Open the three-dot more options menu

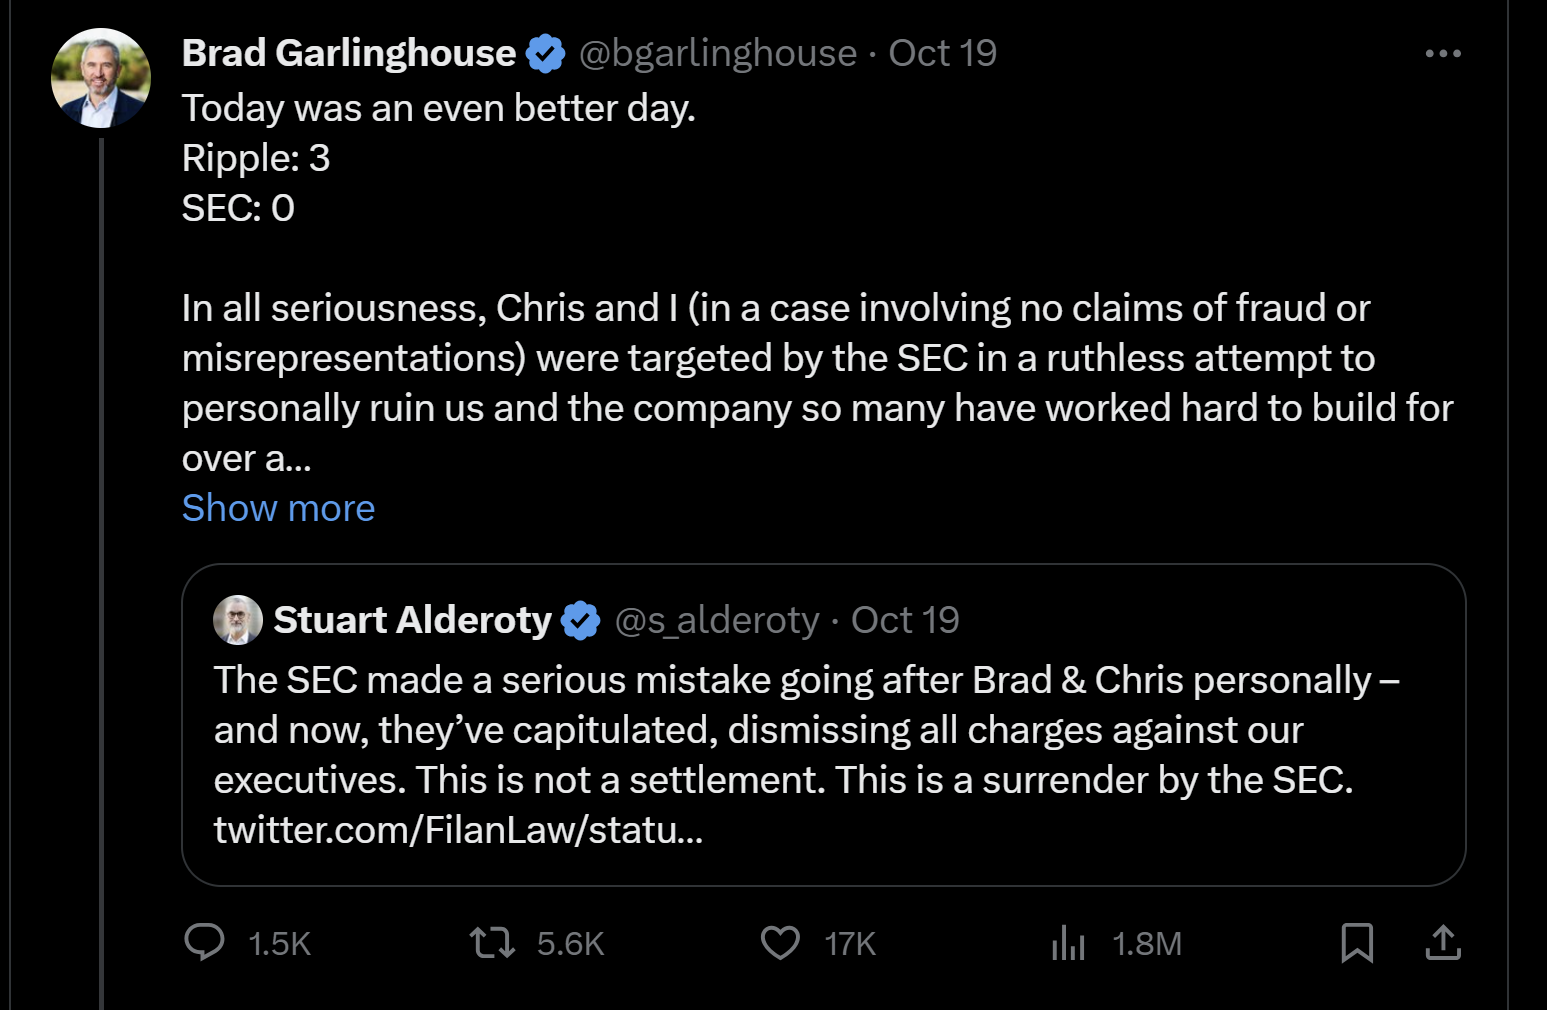[x=1443, y=53]
